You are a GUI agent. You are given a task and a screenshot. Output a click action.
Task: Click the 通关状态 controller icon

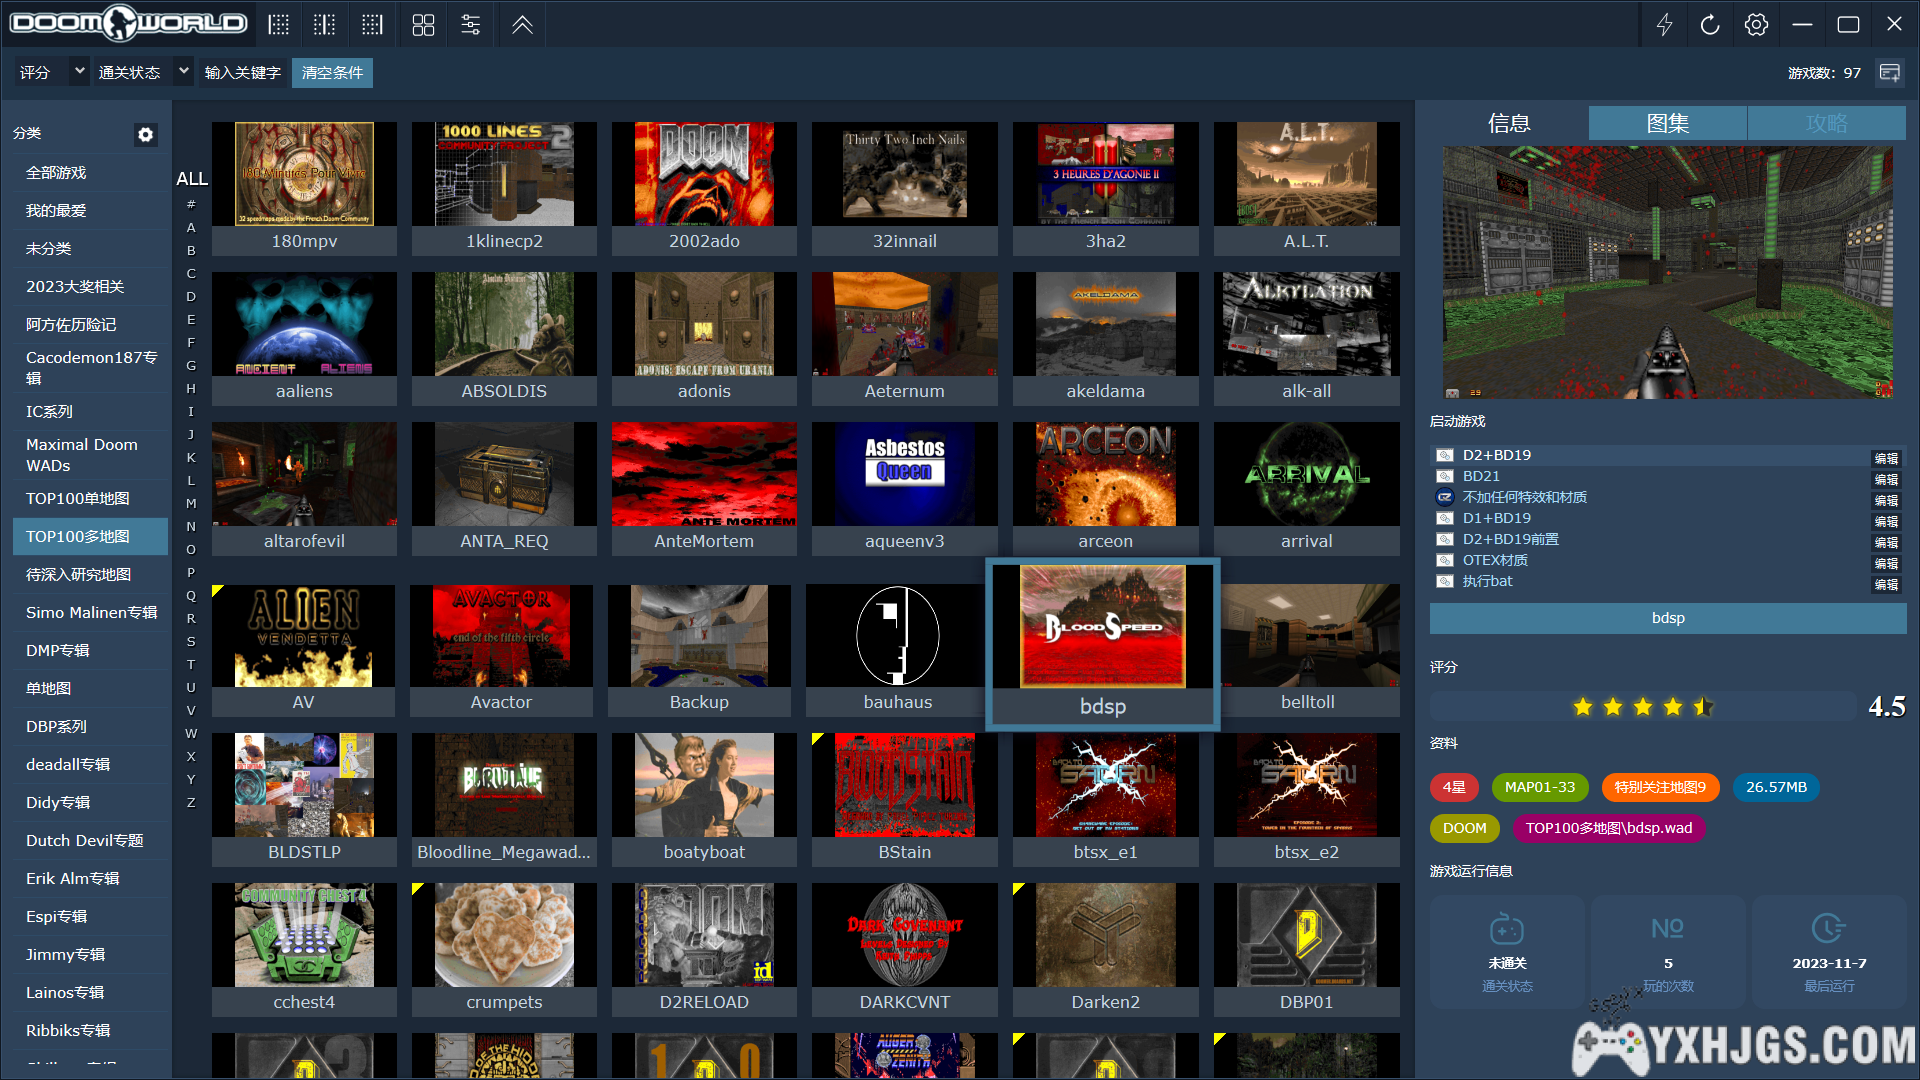tap(1506, 929)
